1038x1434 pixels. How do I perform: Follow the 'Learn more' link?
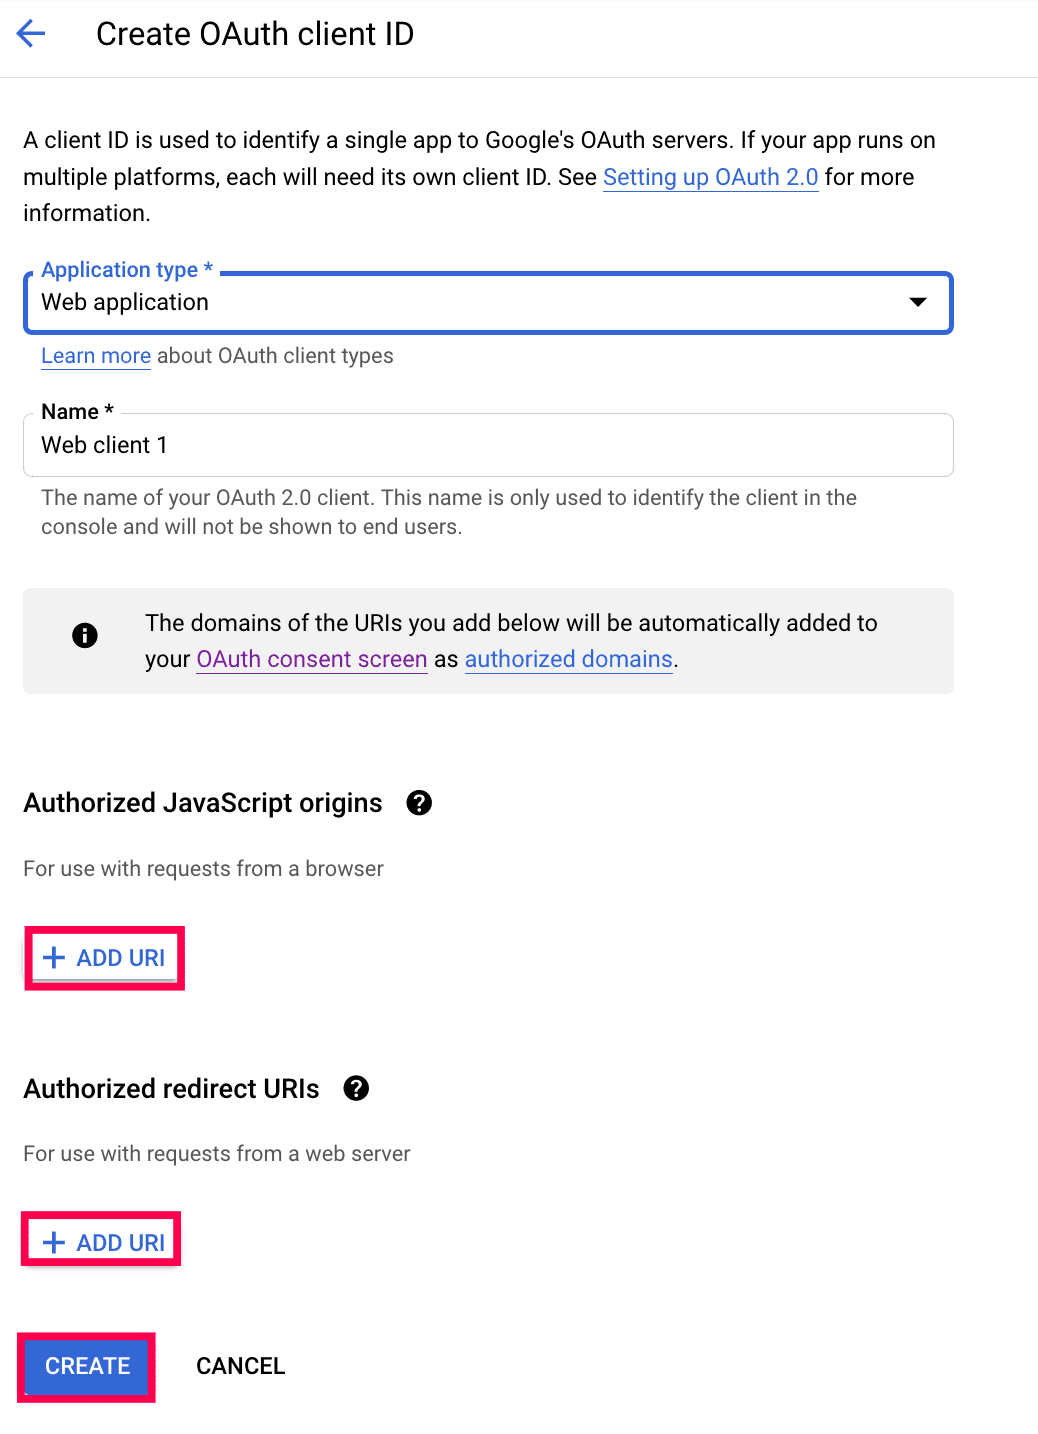(96, 356)
